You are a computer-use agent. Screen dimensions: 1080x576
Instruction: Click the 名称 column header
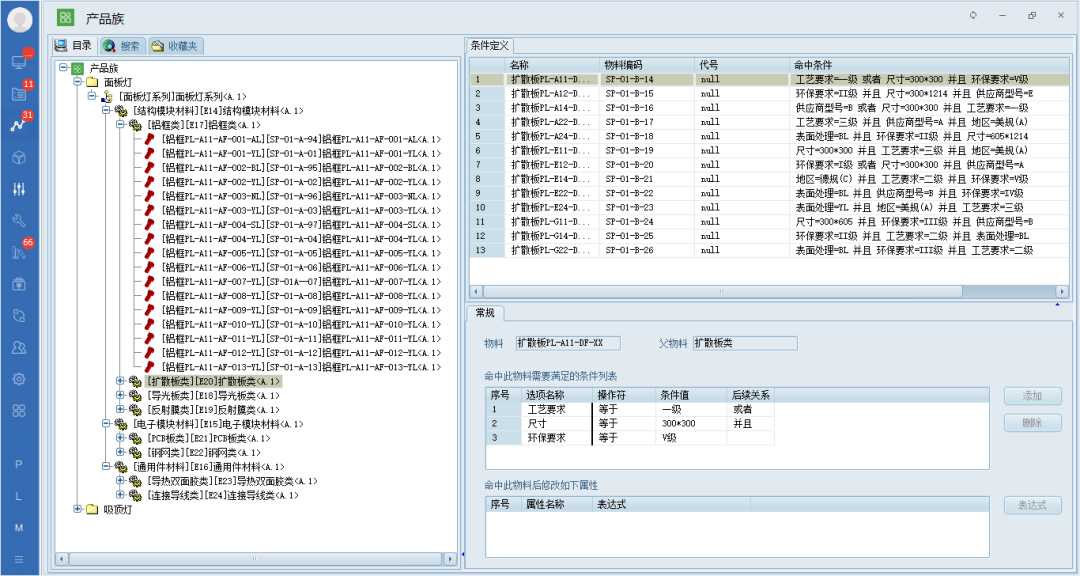[x=552, y=65]
